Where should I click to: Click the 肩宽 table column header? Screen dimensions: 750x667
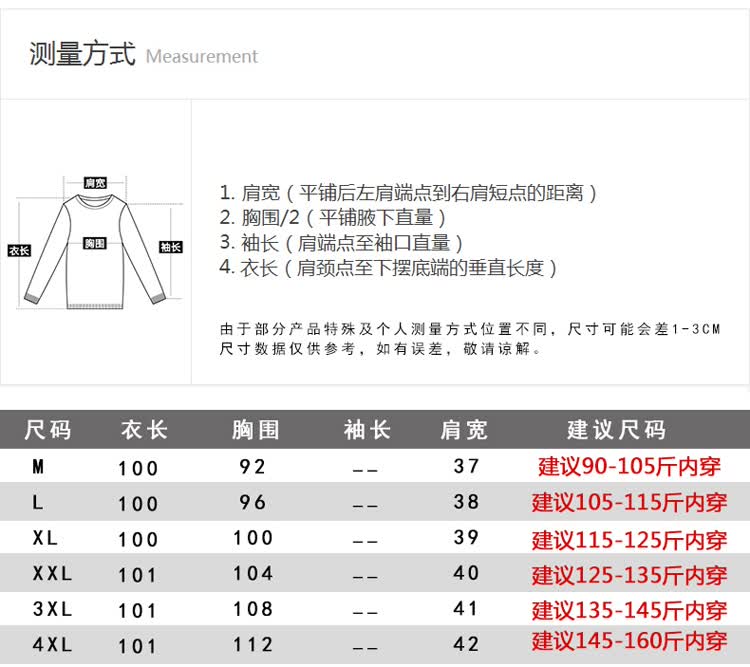point(465,430)
